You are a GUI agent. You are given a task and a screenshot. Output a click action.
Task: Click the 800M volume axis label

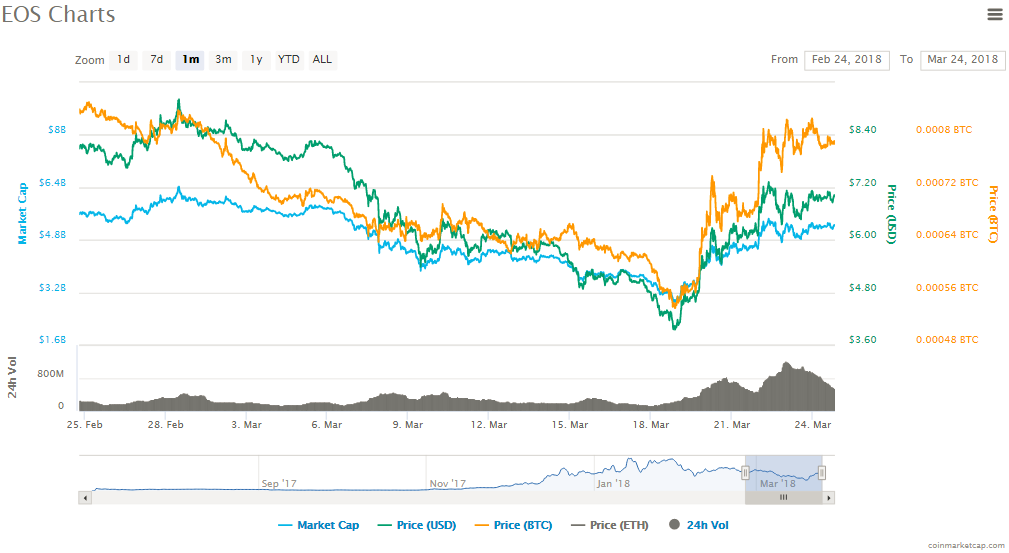(x=50, y=374)
